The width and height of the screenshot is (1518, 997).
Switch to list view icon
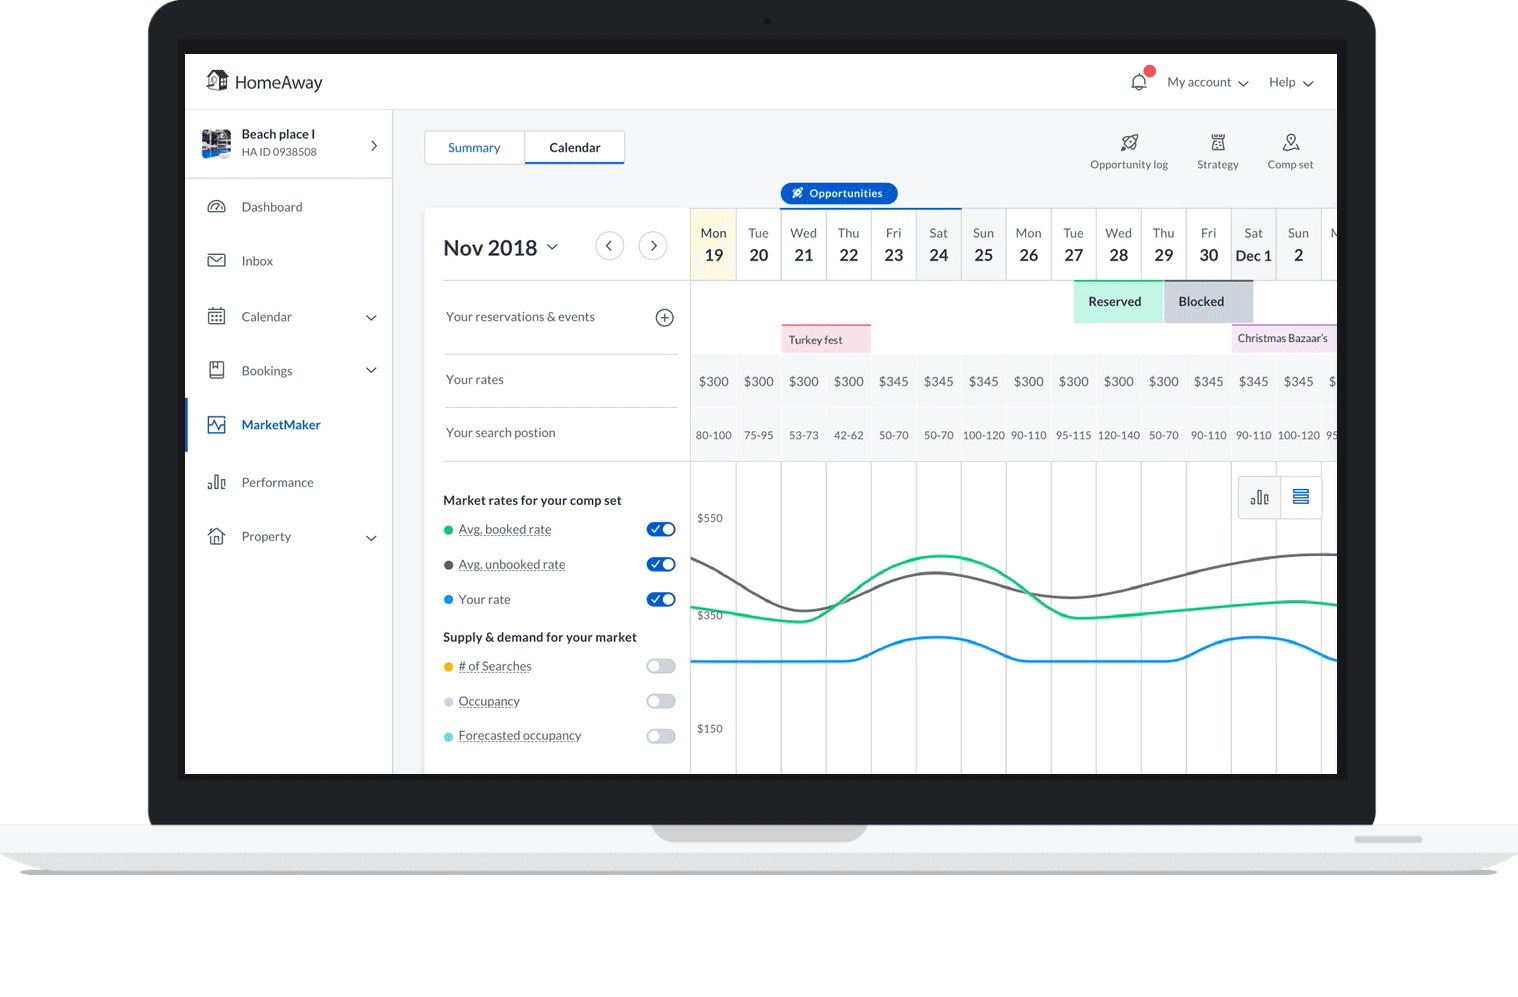(1301, 497)
